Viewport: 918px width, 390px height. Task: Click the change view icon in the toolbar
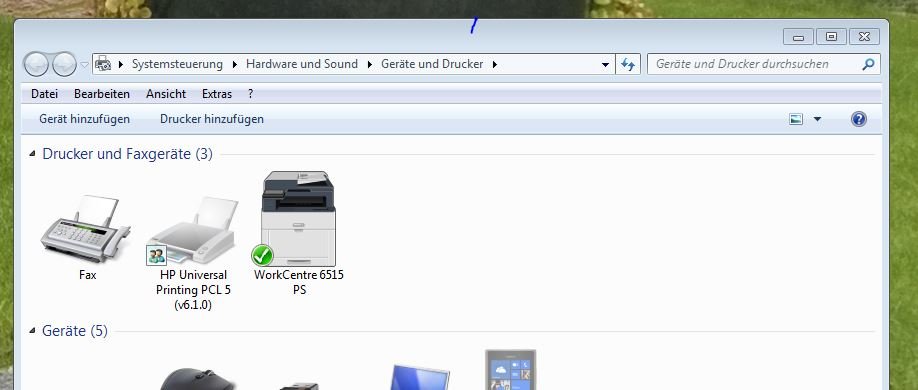796,119
